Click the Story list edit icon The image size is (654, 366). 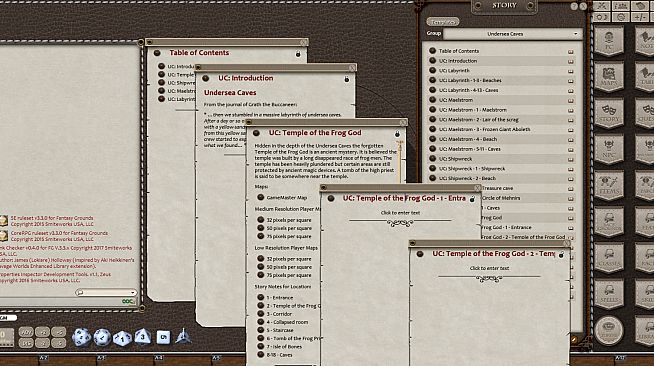tap(574, 340)
